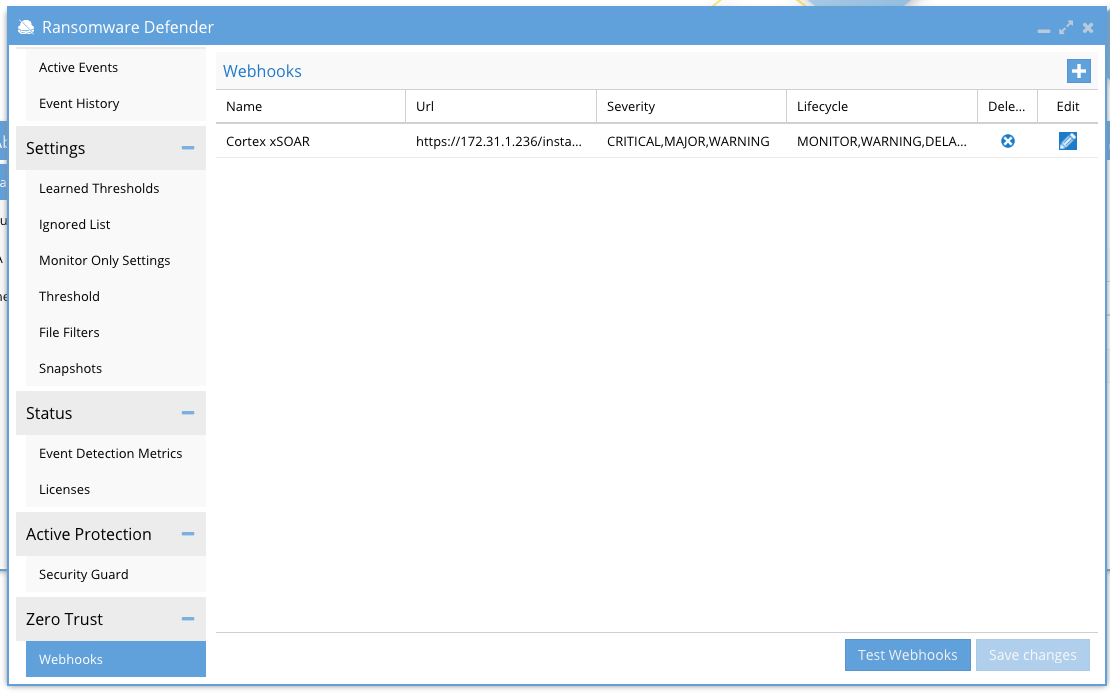
Task: Collapse the Status section
Action: pyautogui.click(x=187, y=413)
